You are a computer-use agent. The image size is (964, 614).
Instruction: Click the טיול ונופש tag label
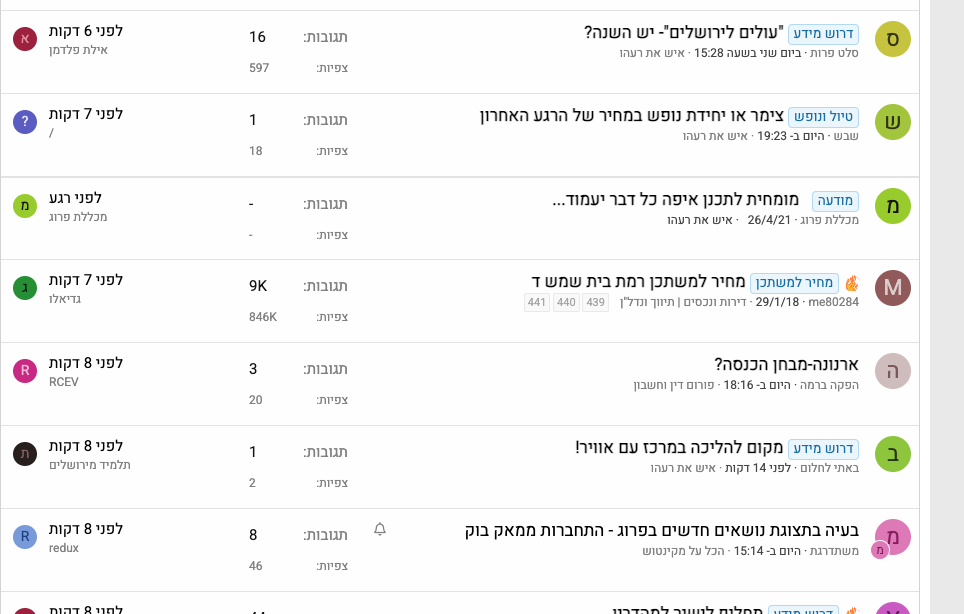823,117
